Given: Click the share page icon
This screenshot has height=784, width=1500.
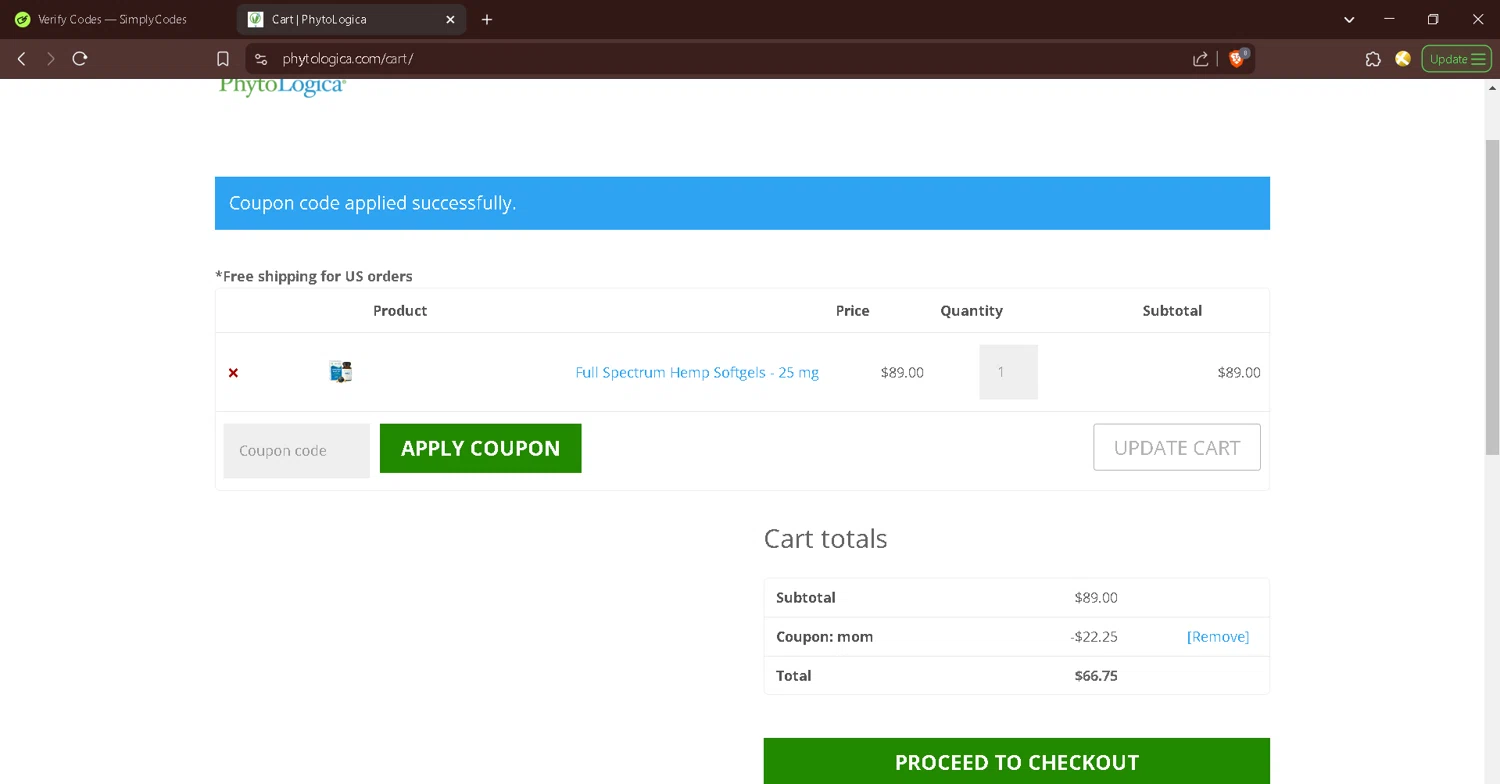Looking at the screenshot, I should [1201, 59].
